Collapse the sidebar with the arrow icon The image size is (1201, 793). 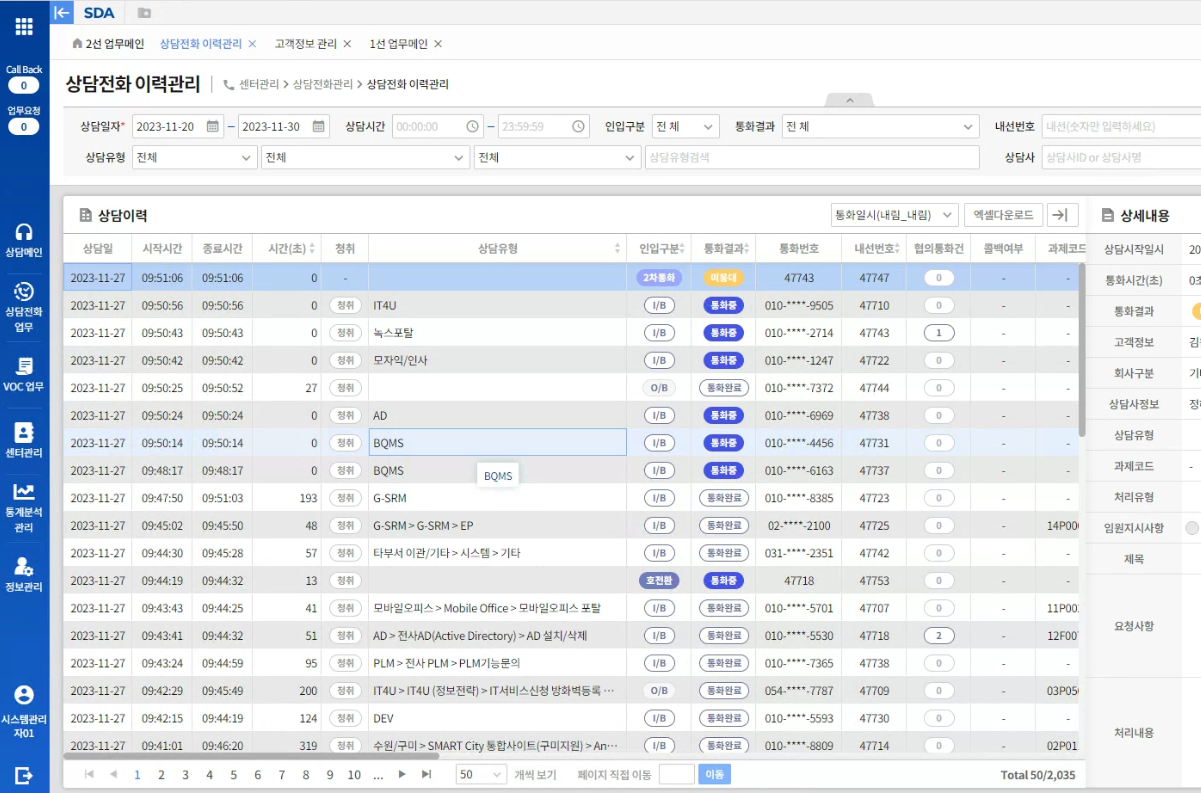click(x=62, y=12)
